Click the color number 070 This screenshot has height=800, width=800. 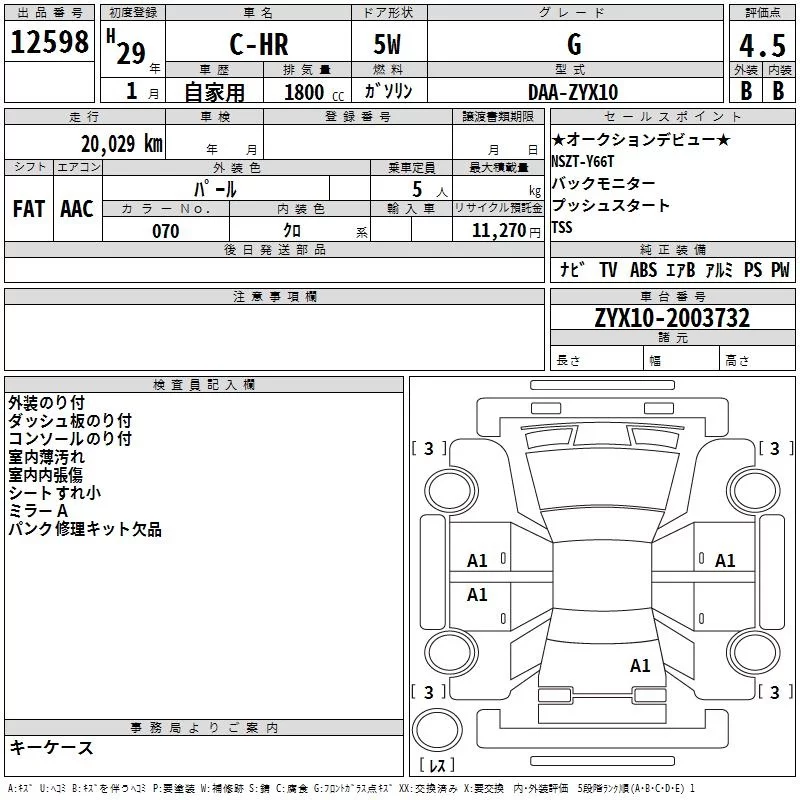pos(166,231)
